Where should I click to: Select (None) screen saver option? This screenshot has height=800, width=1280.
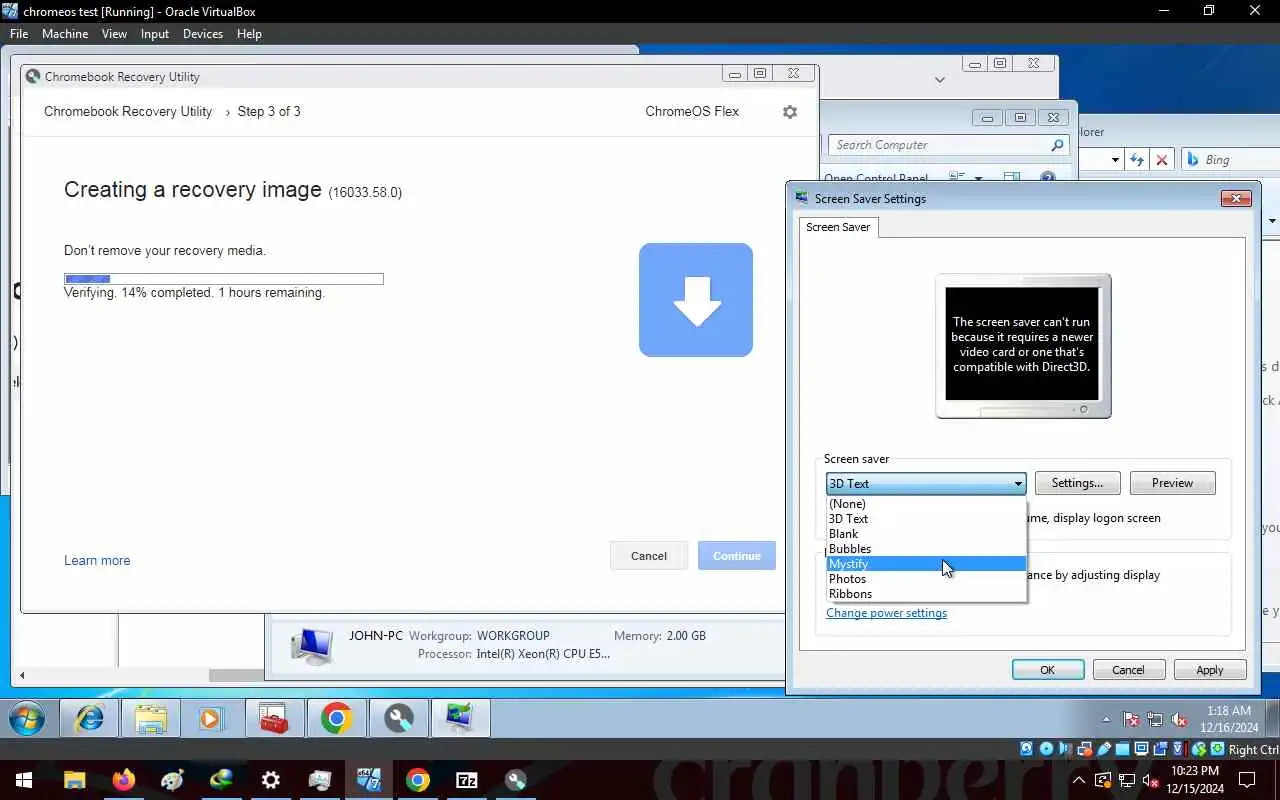pyautogui.click(x=926, y=504)
